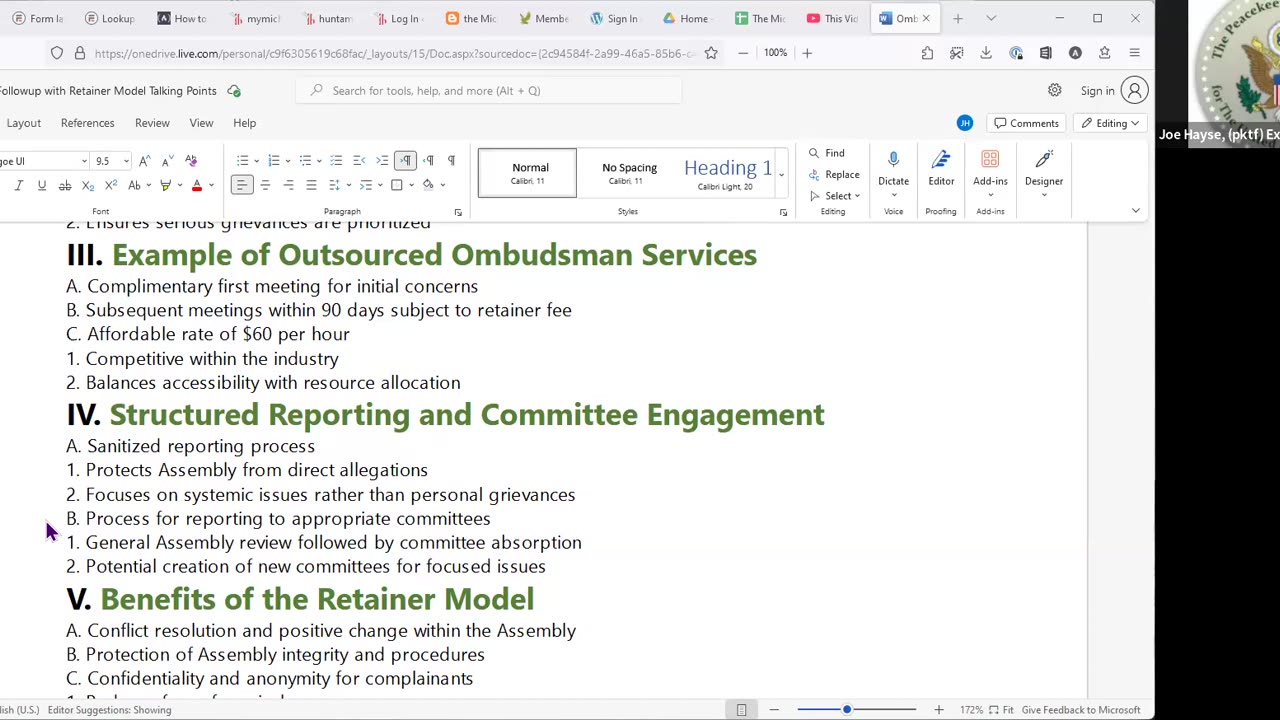Screen dimensions: 1280x720
Task: Open Word settings gear
Action: 1054,91
